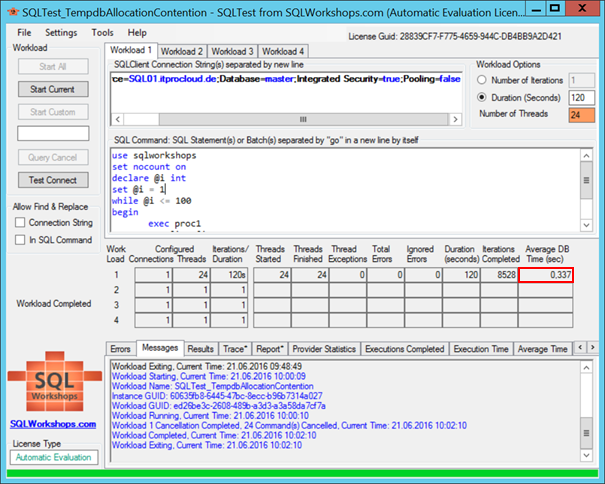Viewport: 605px width, 484px height.
Task: Click the SQL Command editor text area
Action: (345, 190)
